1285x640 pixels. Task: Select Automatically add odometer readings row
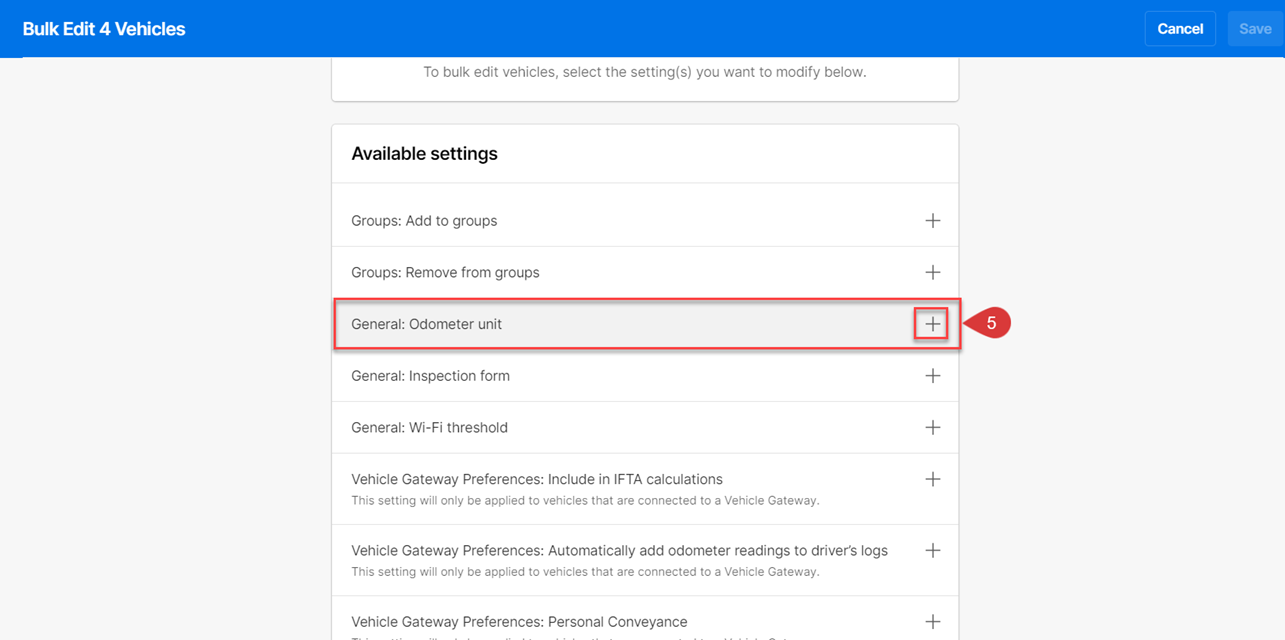pos(619,550)
